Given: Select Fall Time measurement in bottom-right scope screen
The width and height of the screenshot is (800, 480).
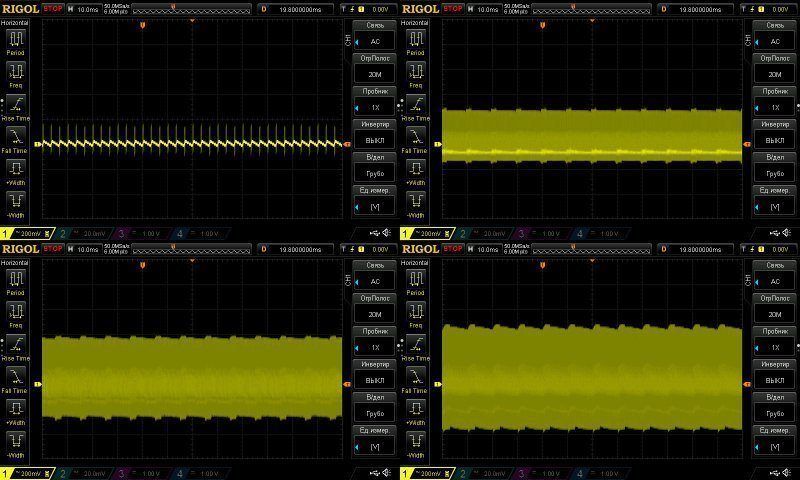Looking at the screenshot, I should (416, 381).
